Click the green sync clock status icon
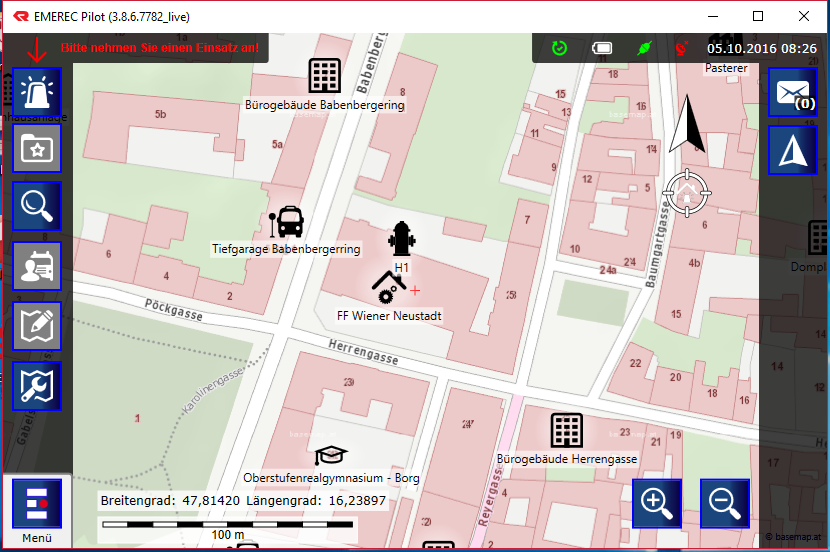Viewport: 830px width, 552px height. [x=560, y=47]
